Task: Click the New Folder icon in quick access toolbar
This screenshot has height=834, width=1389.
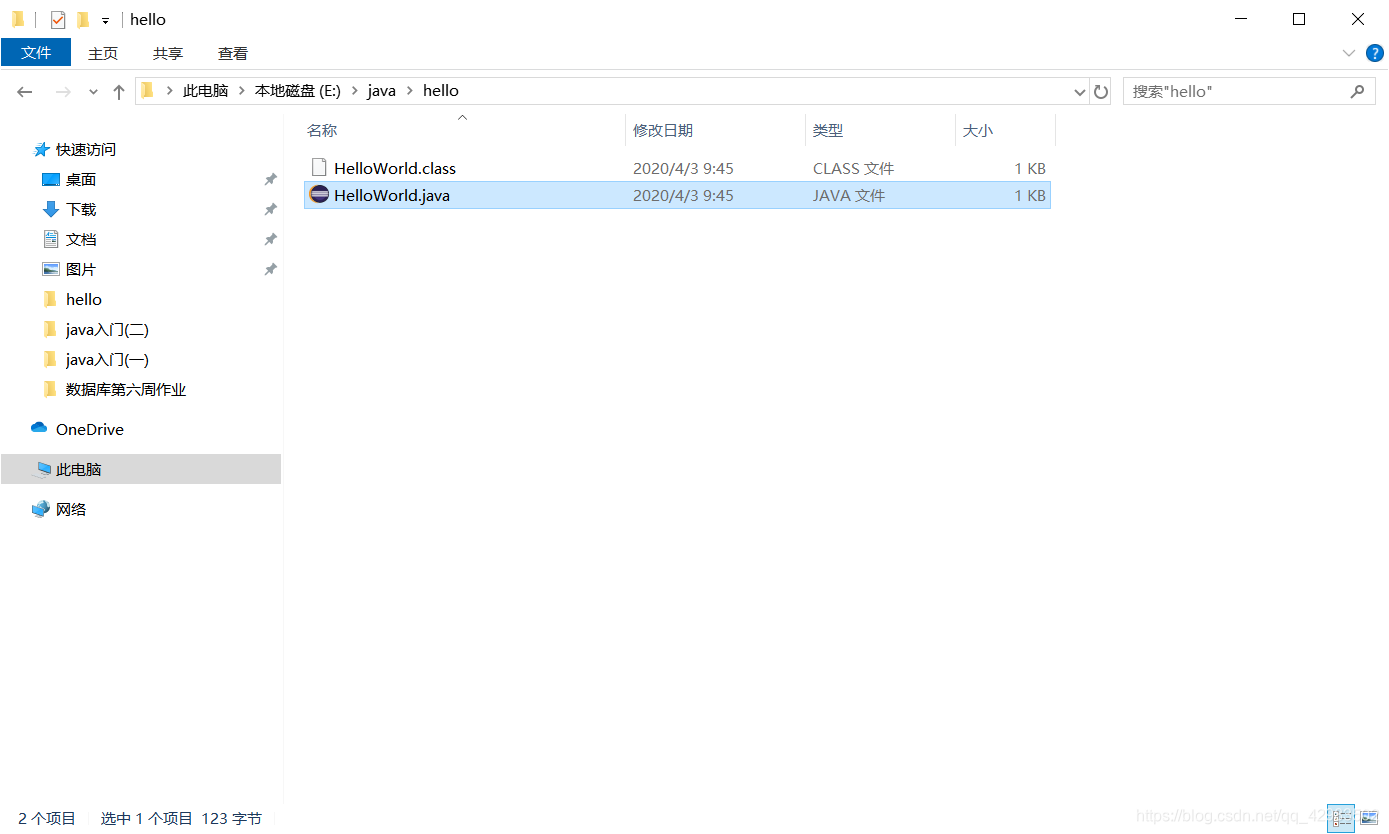Action: (83, 19)
